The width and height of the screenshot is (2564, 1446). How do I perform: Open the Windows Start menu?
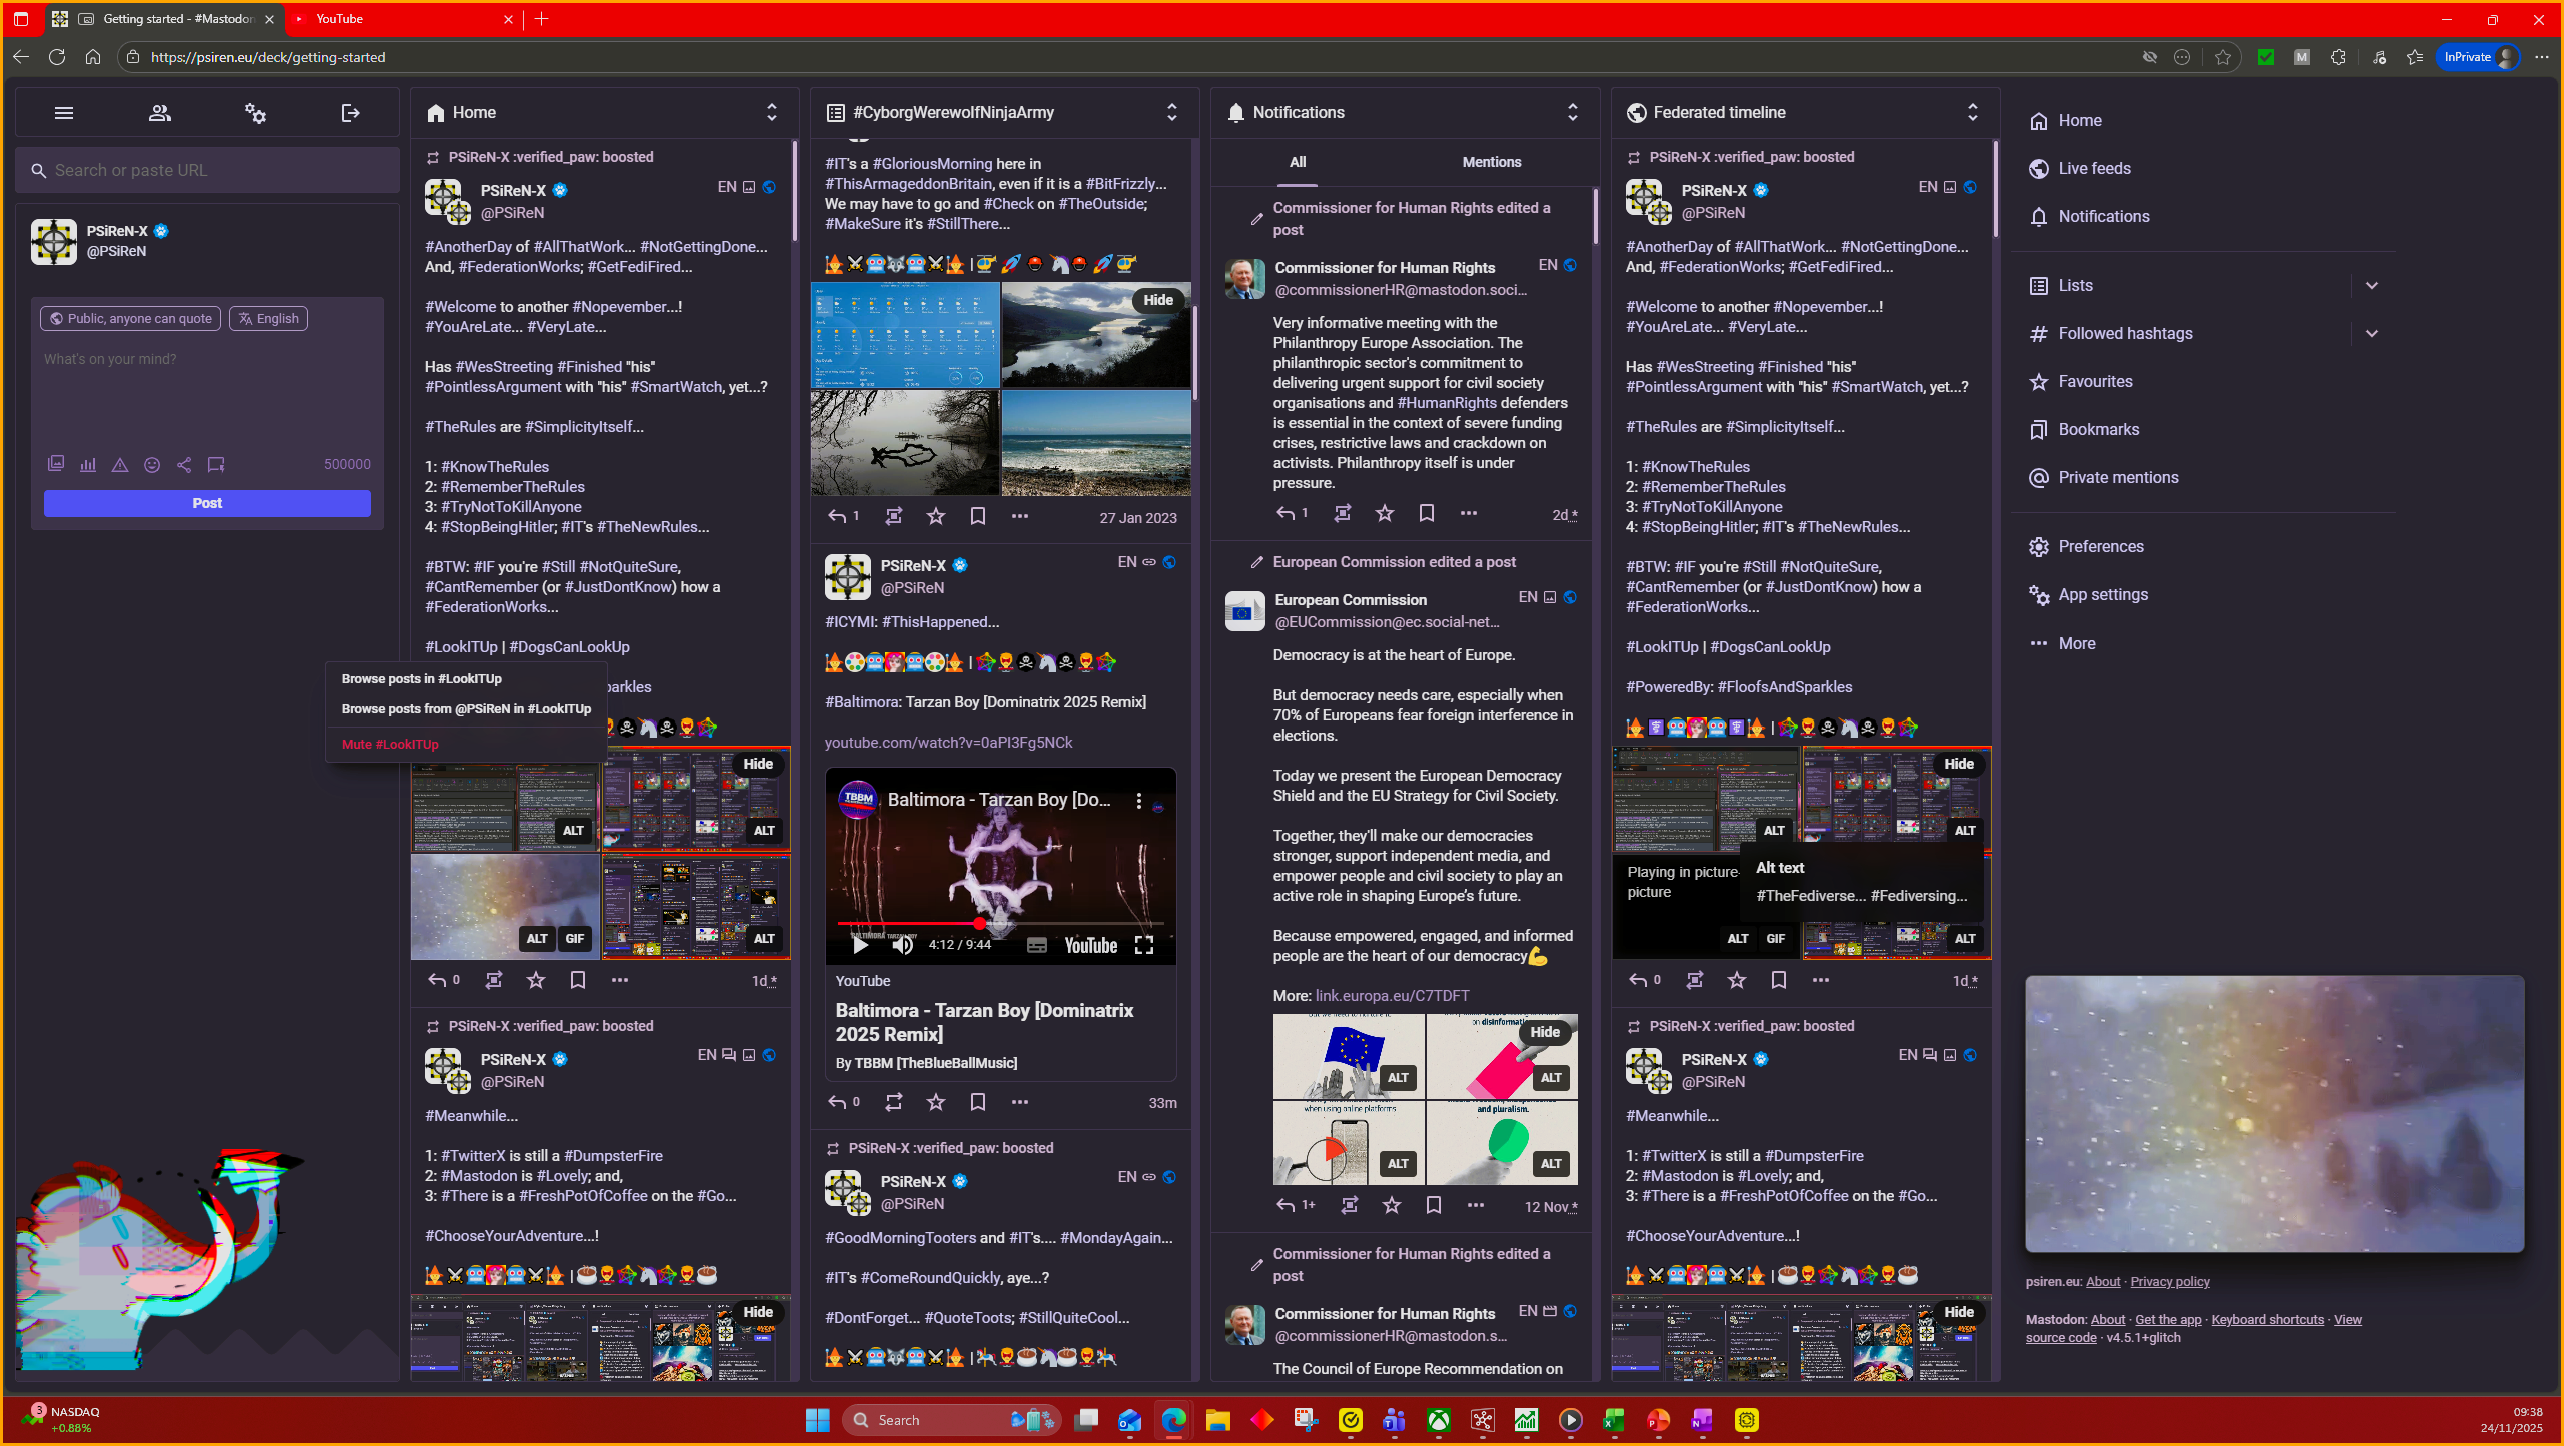[817, 1420]
